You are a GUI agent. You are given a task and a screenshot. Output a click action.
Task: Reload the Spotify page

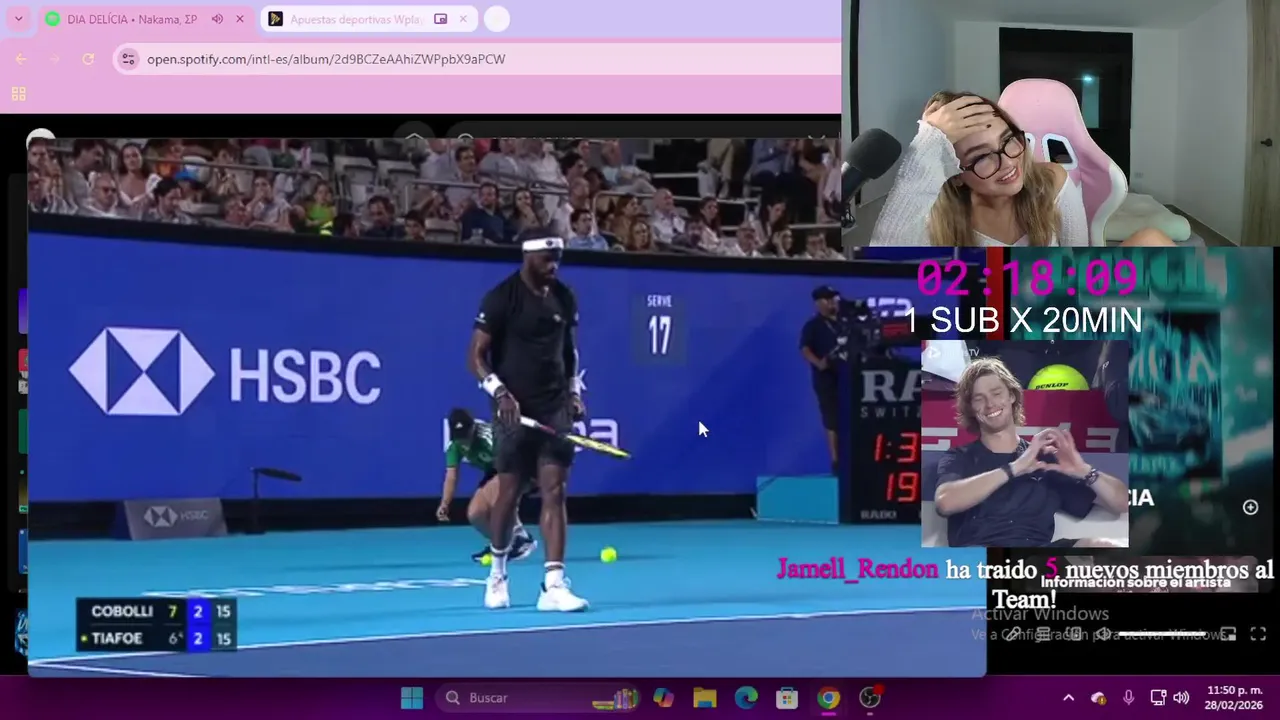point(88,59)
